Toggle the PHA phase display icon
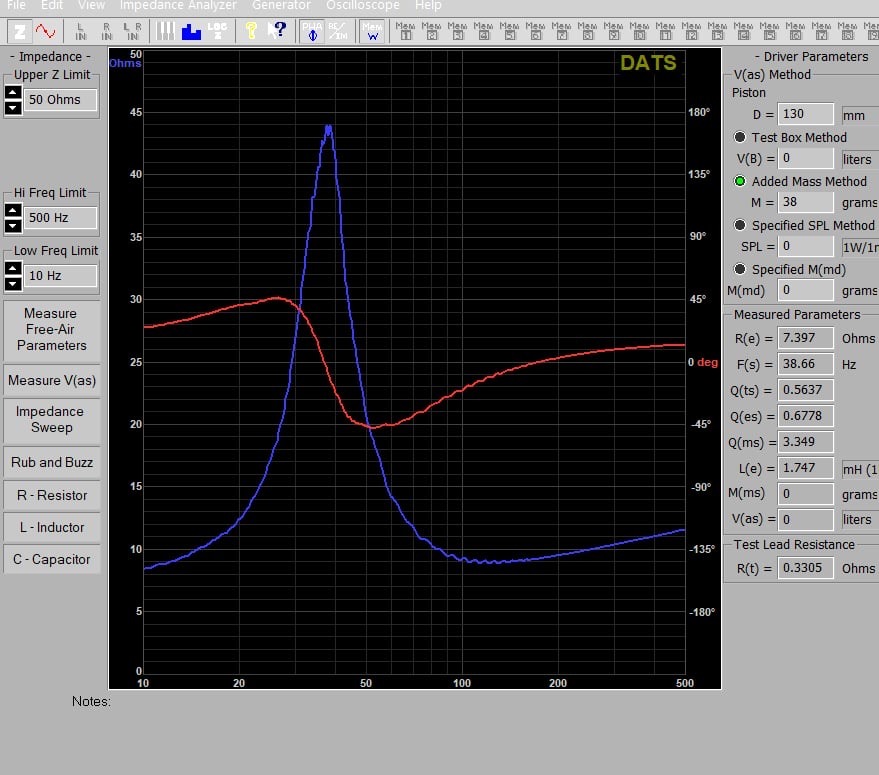 pyautogui.click(x=312, y=31)
